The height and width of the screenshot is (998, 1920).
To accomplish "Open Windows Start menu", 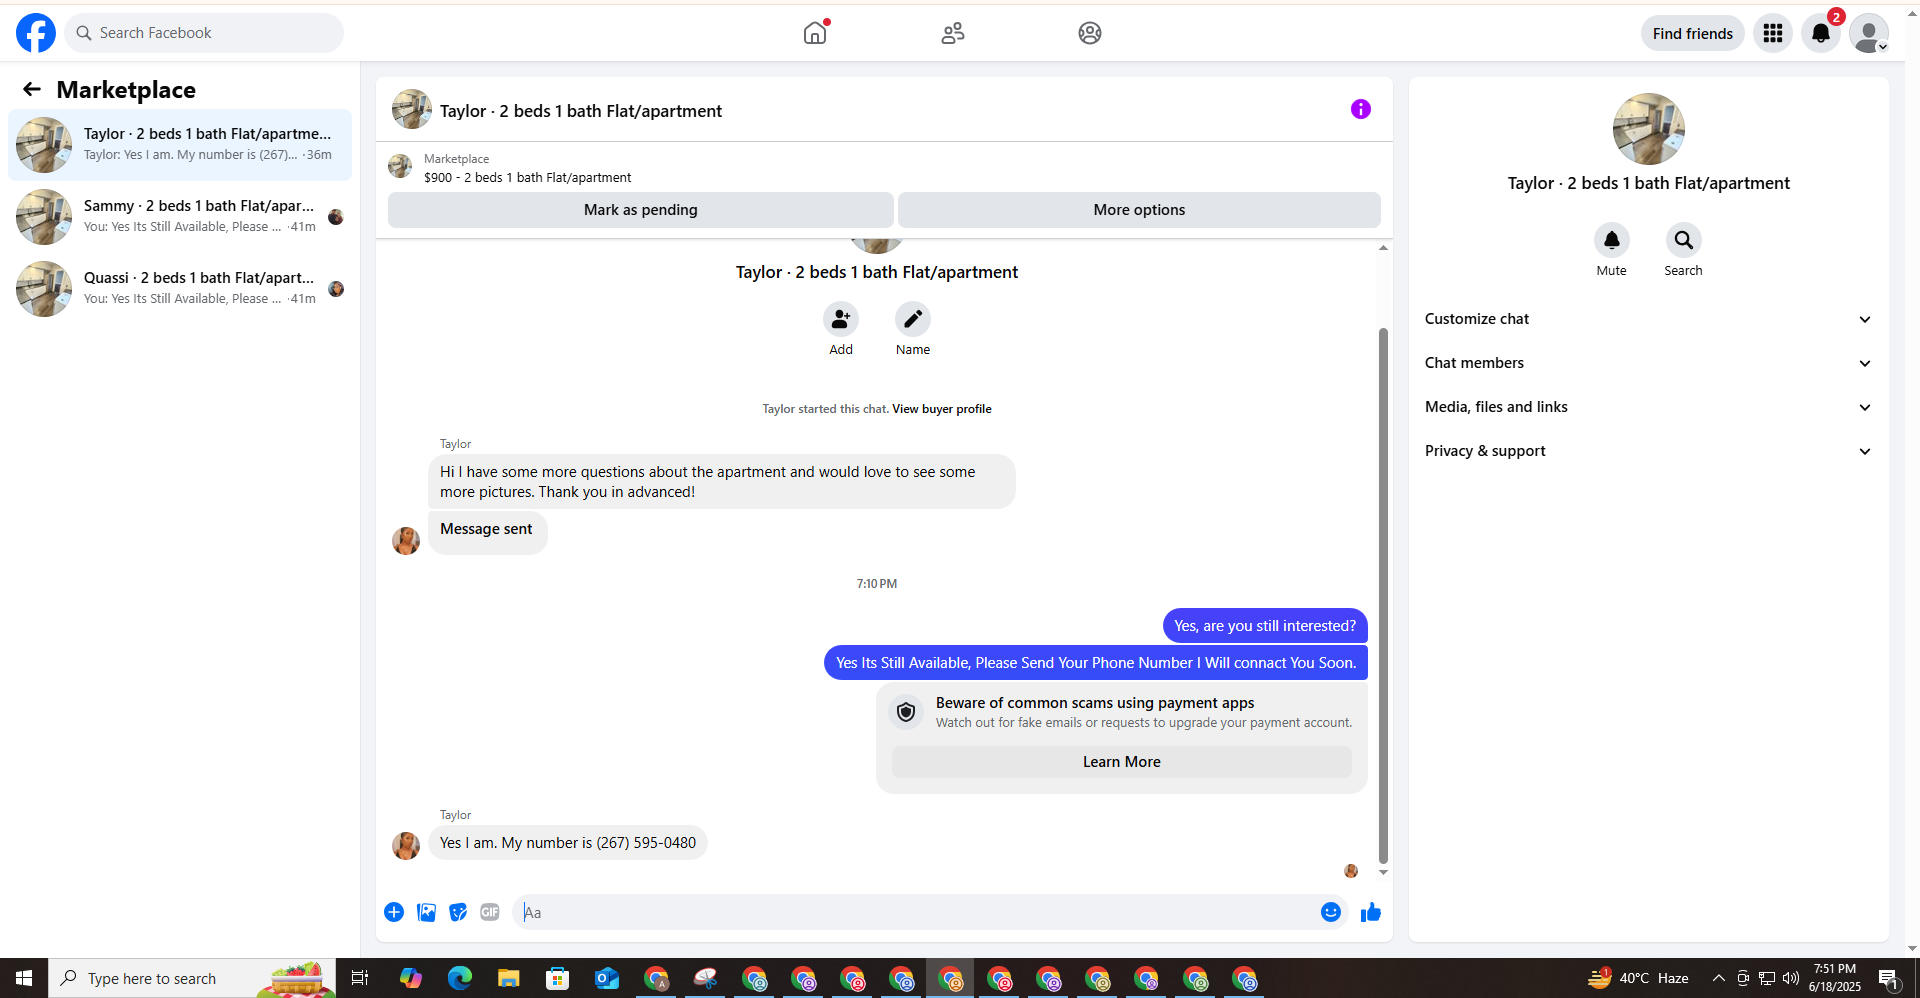I will coord(24,978).
